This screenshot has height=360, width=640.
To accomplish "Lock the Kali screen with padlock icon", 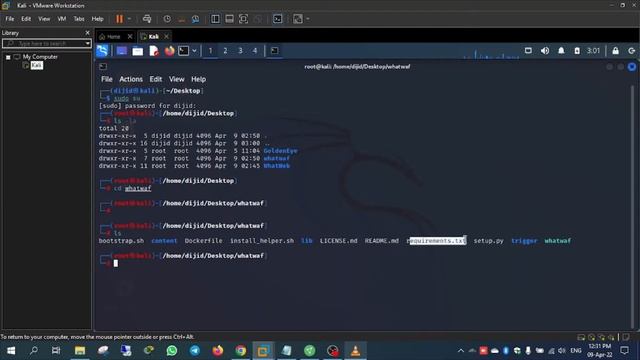I will 616,51.
